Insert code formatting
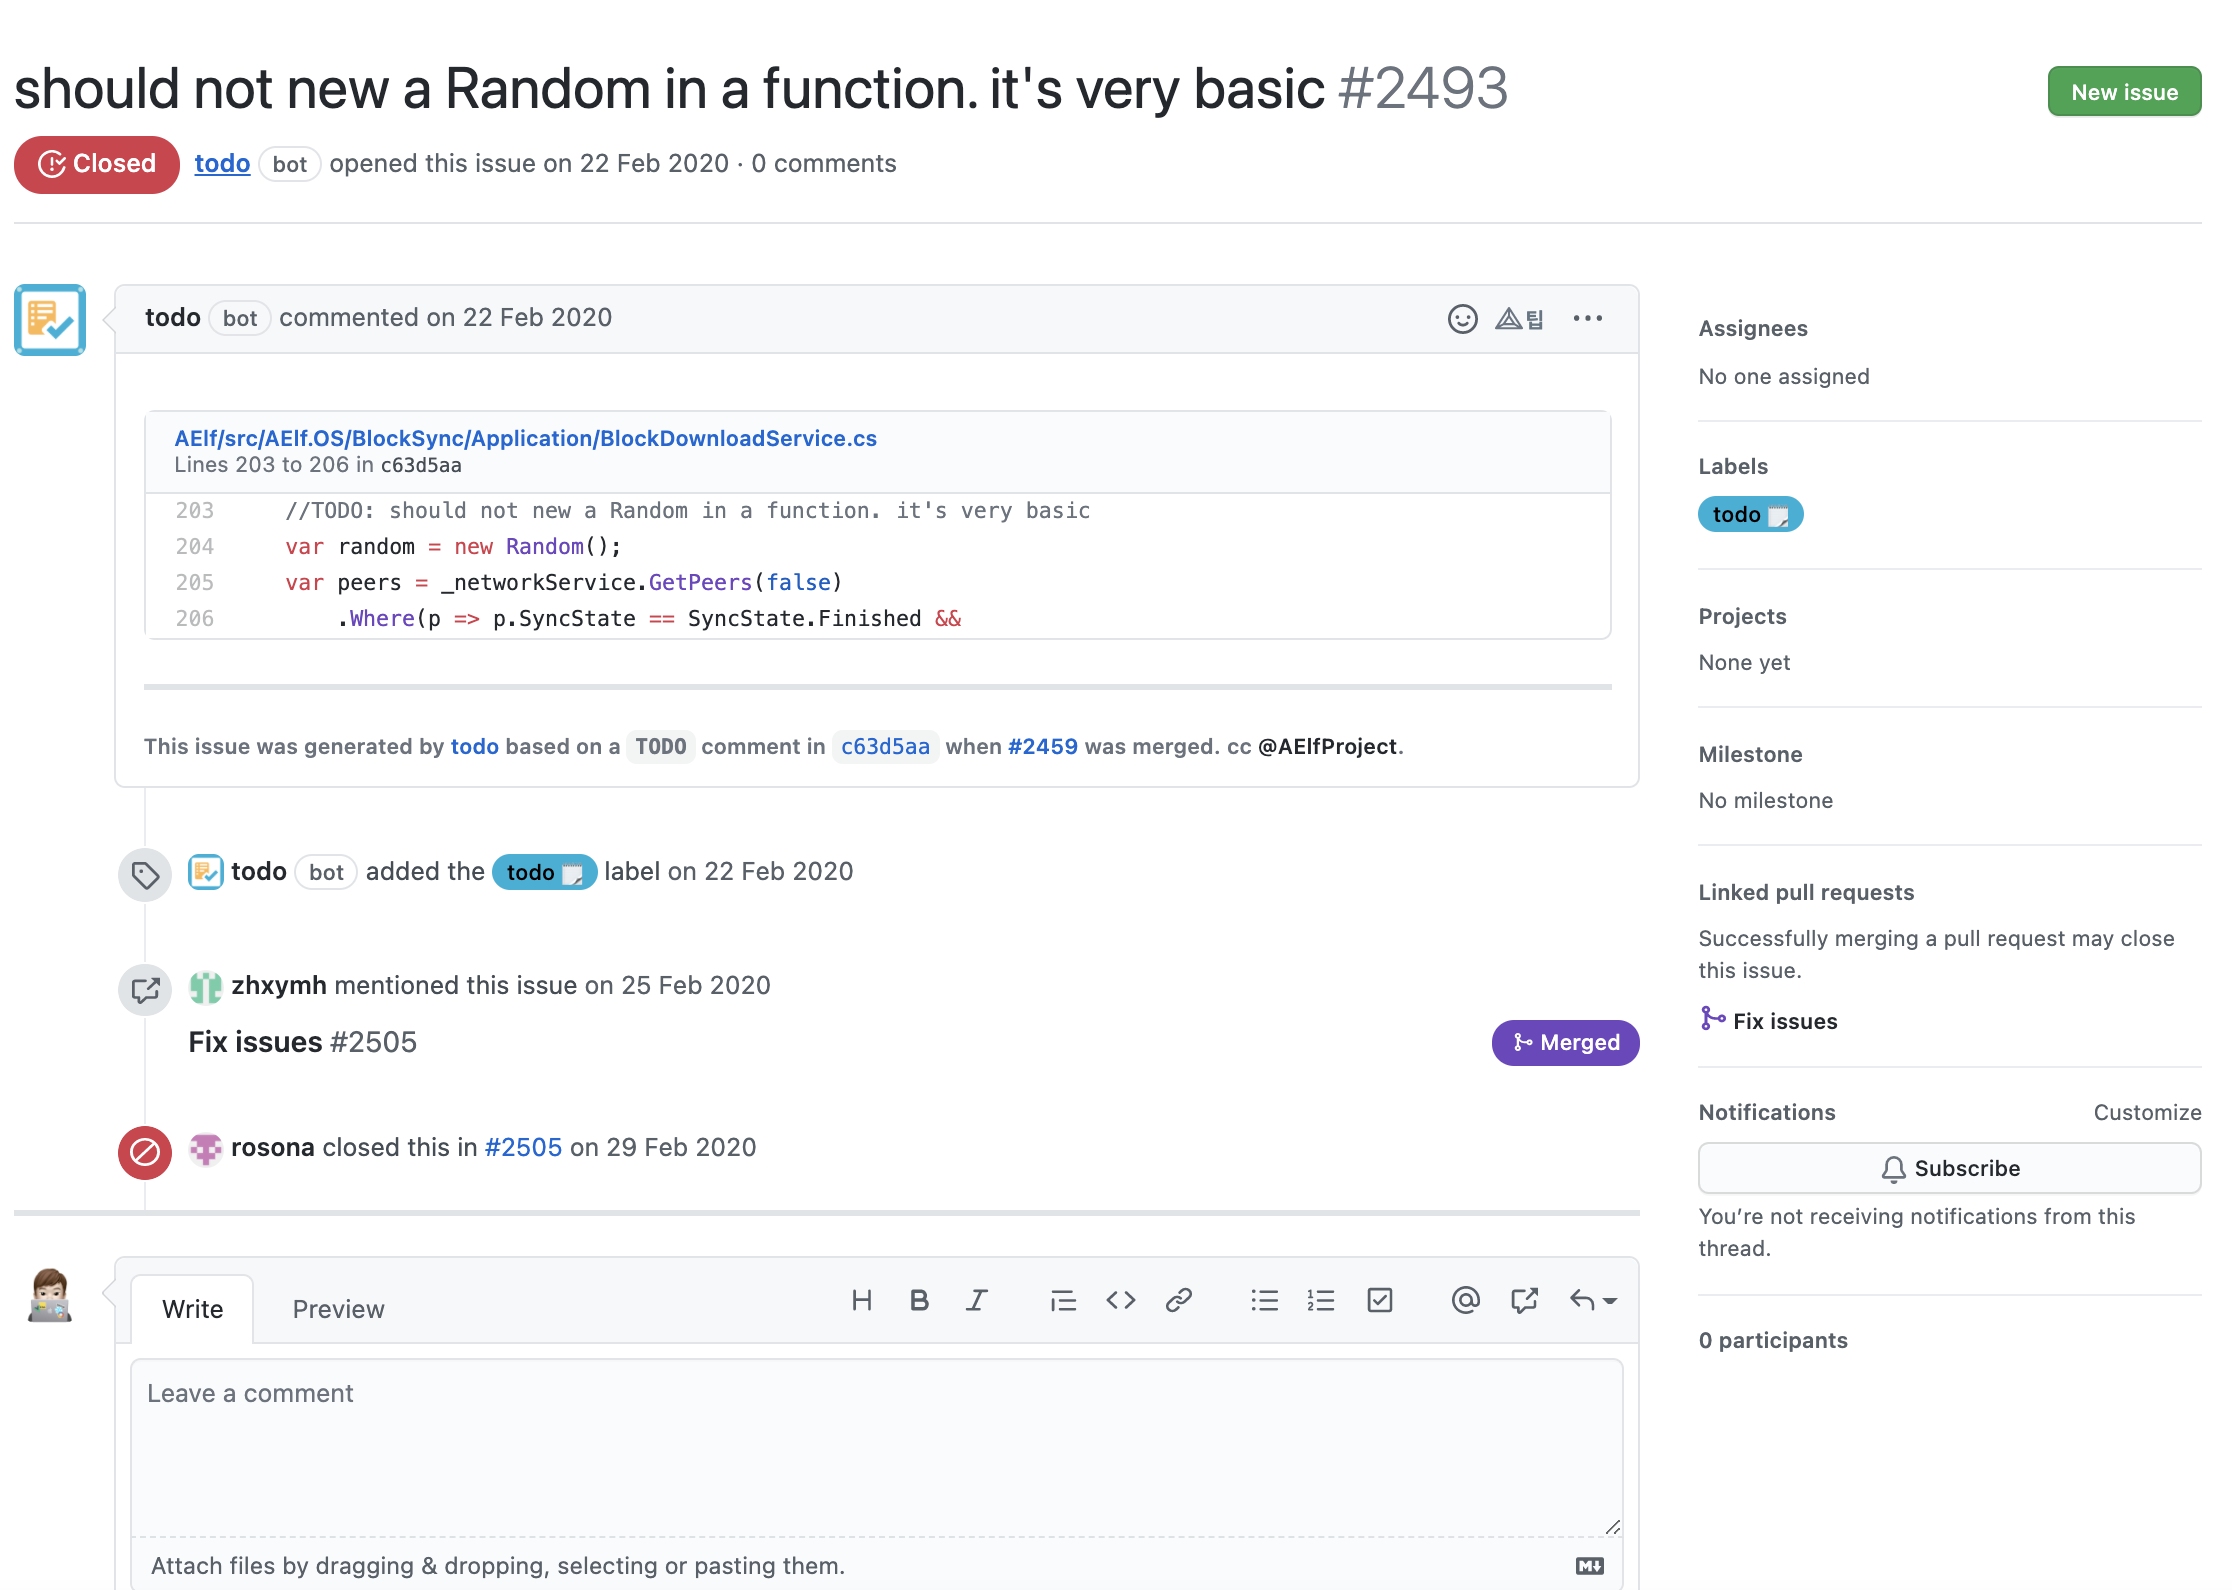The height and width of the screenshot is (1590, 2232). coord(1121,1300)
